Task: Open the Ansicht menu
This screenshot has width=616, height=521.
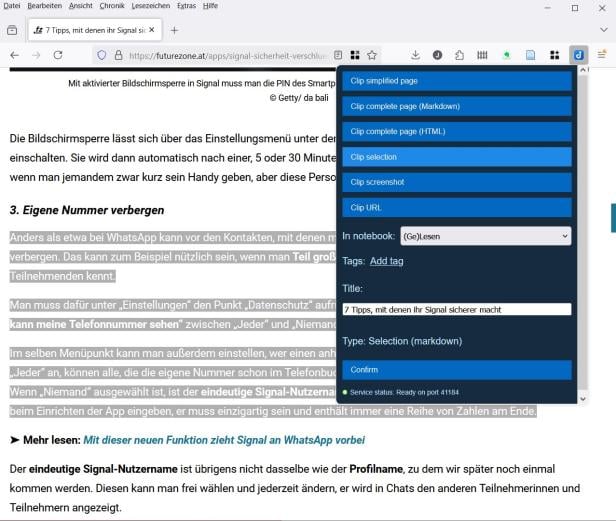Action: tap(81, 6)
